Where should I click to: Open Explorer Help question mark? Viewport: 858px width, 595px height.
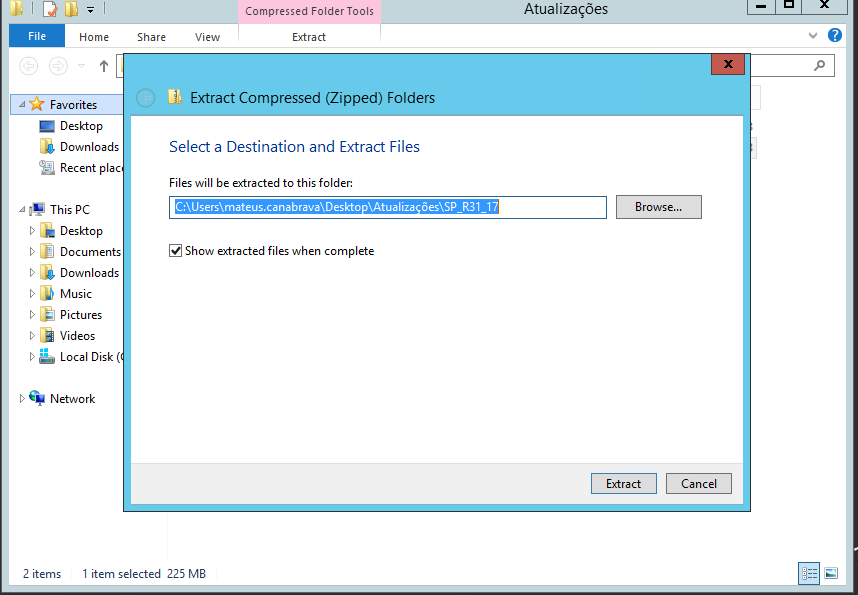pos(834,36)
